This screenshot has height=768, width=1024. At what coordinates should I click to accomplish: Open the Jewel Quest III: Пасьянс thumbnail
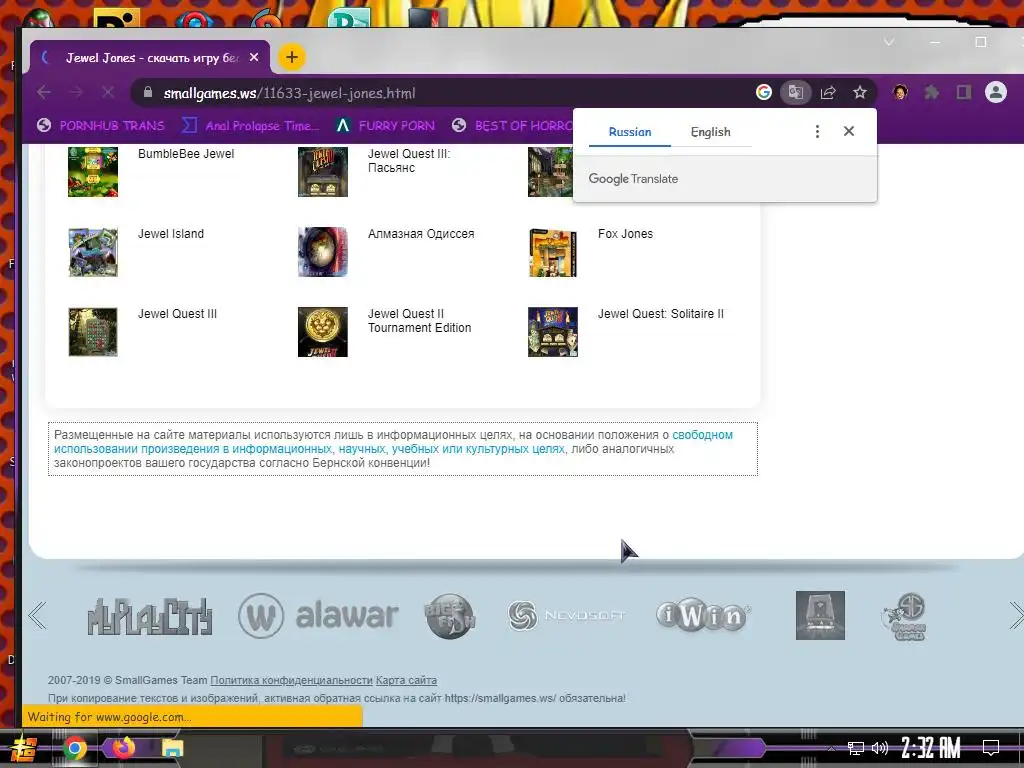coord(323,171)
